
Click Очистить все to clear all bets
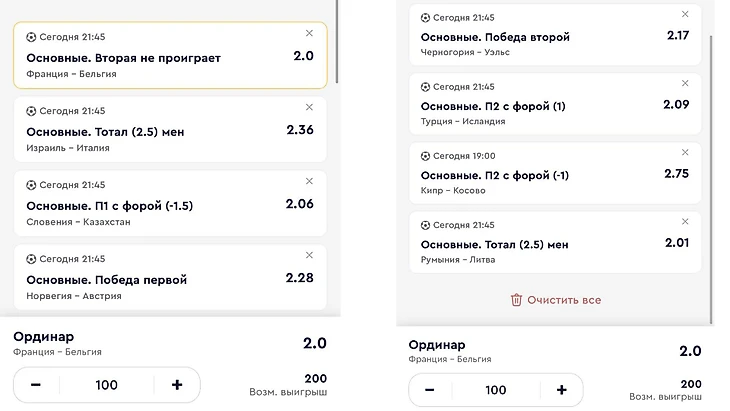click(563, 299)
